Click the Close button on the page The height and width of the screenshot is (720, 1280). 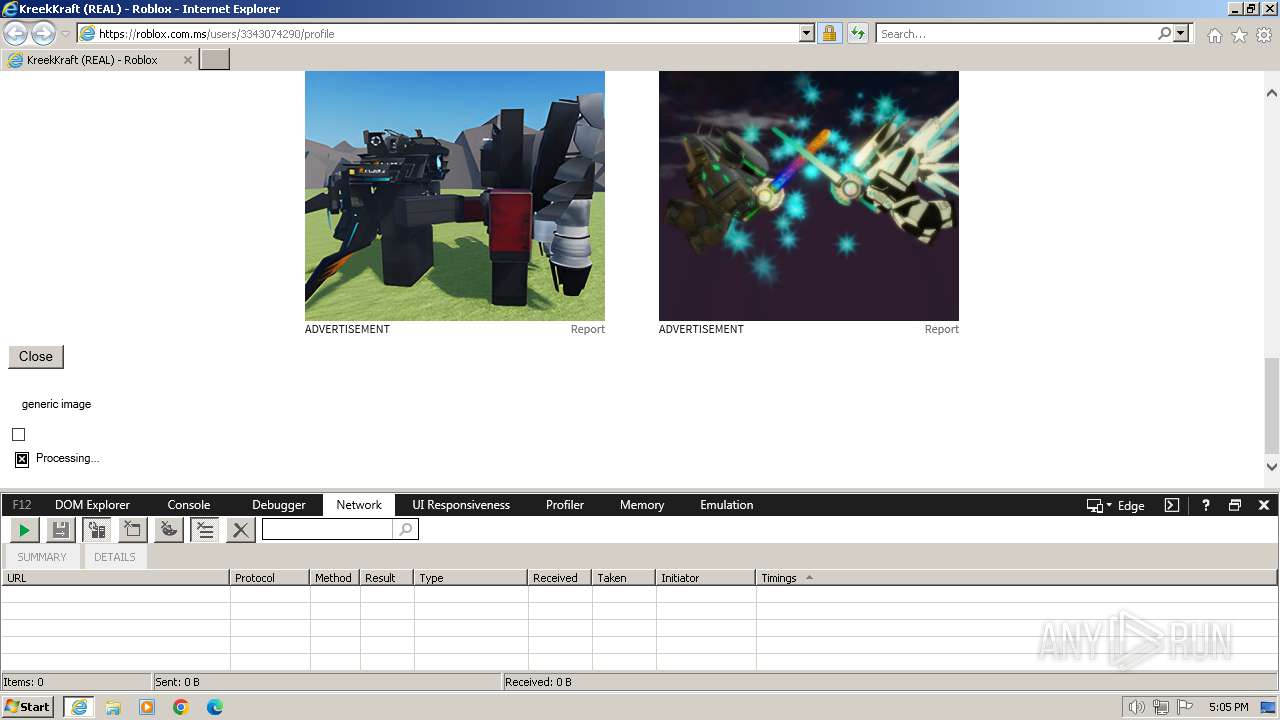pyautogui.click(x=36, y=357)
